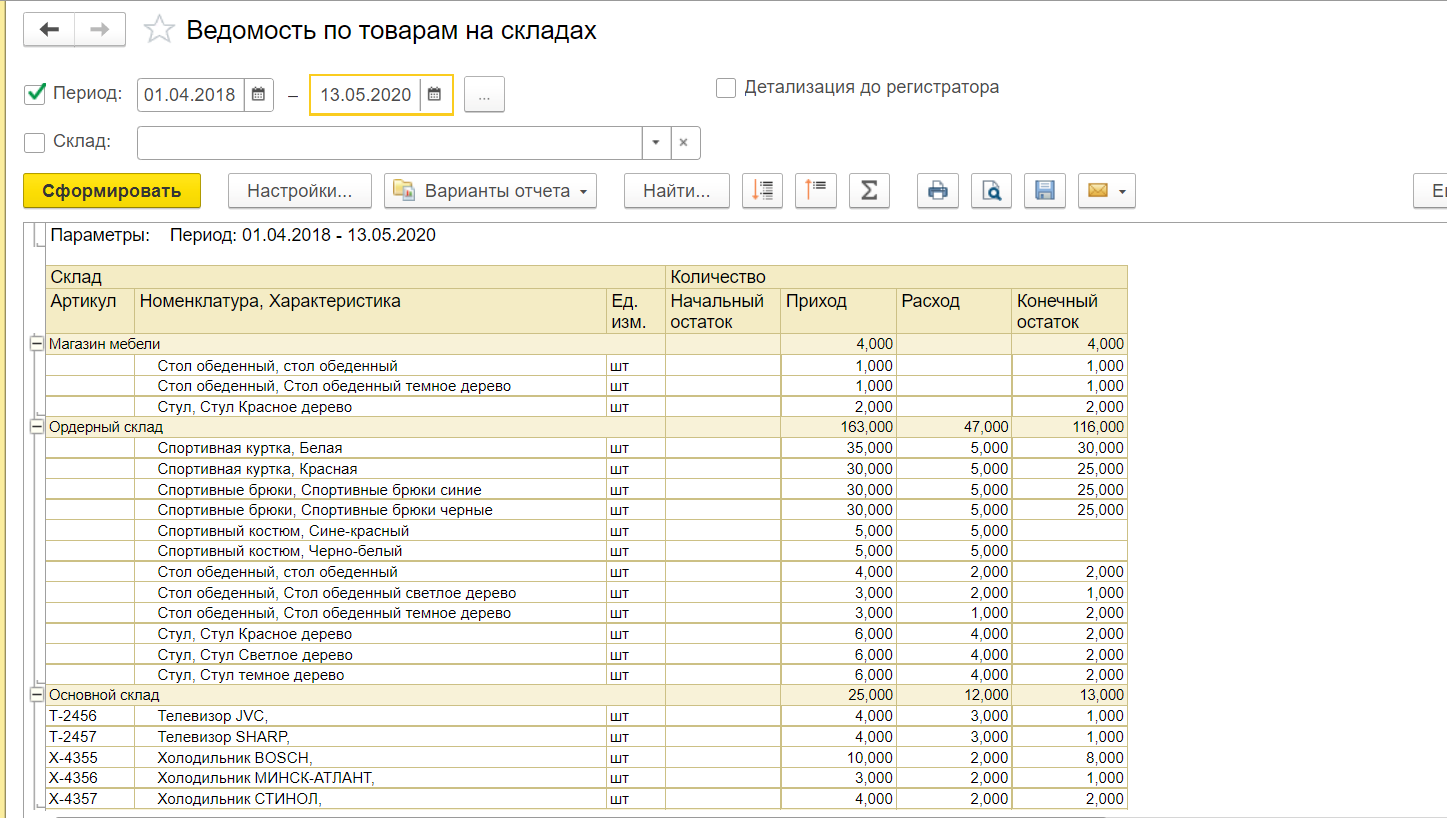Screen dimensions: 1447x818
Task: Click the collapse all groups icon
Action: point(816,190)
